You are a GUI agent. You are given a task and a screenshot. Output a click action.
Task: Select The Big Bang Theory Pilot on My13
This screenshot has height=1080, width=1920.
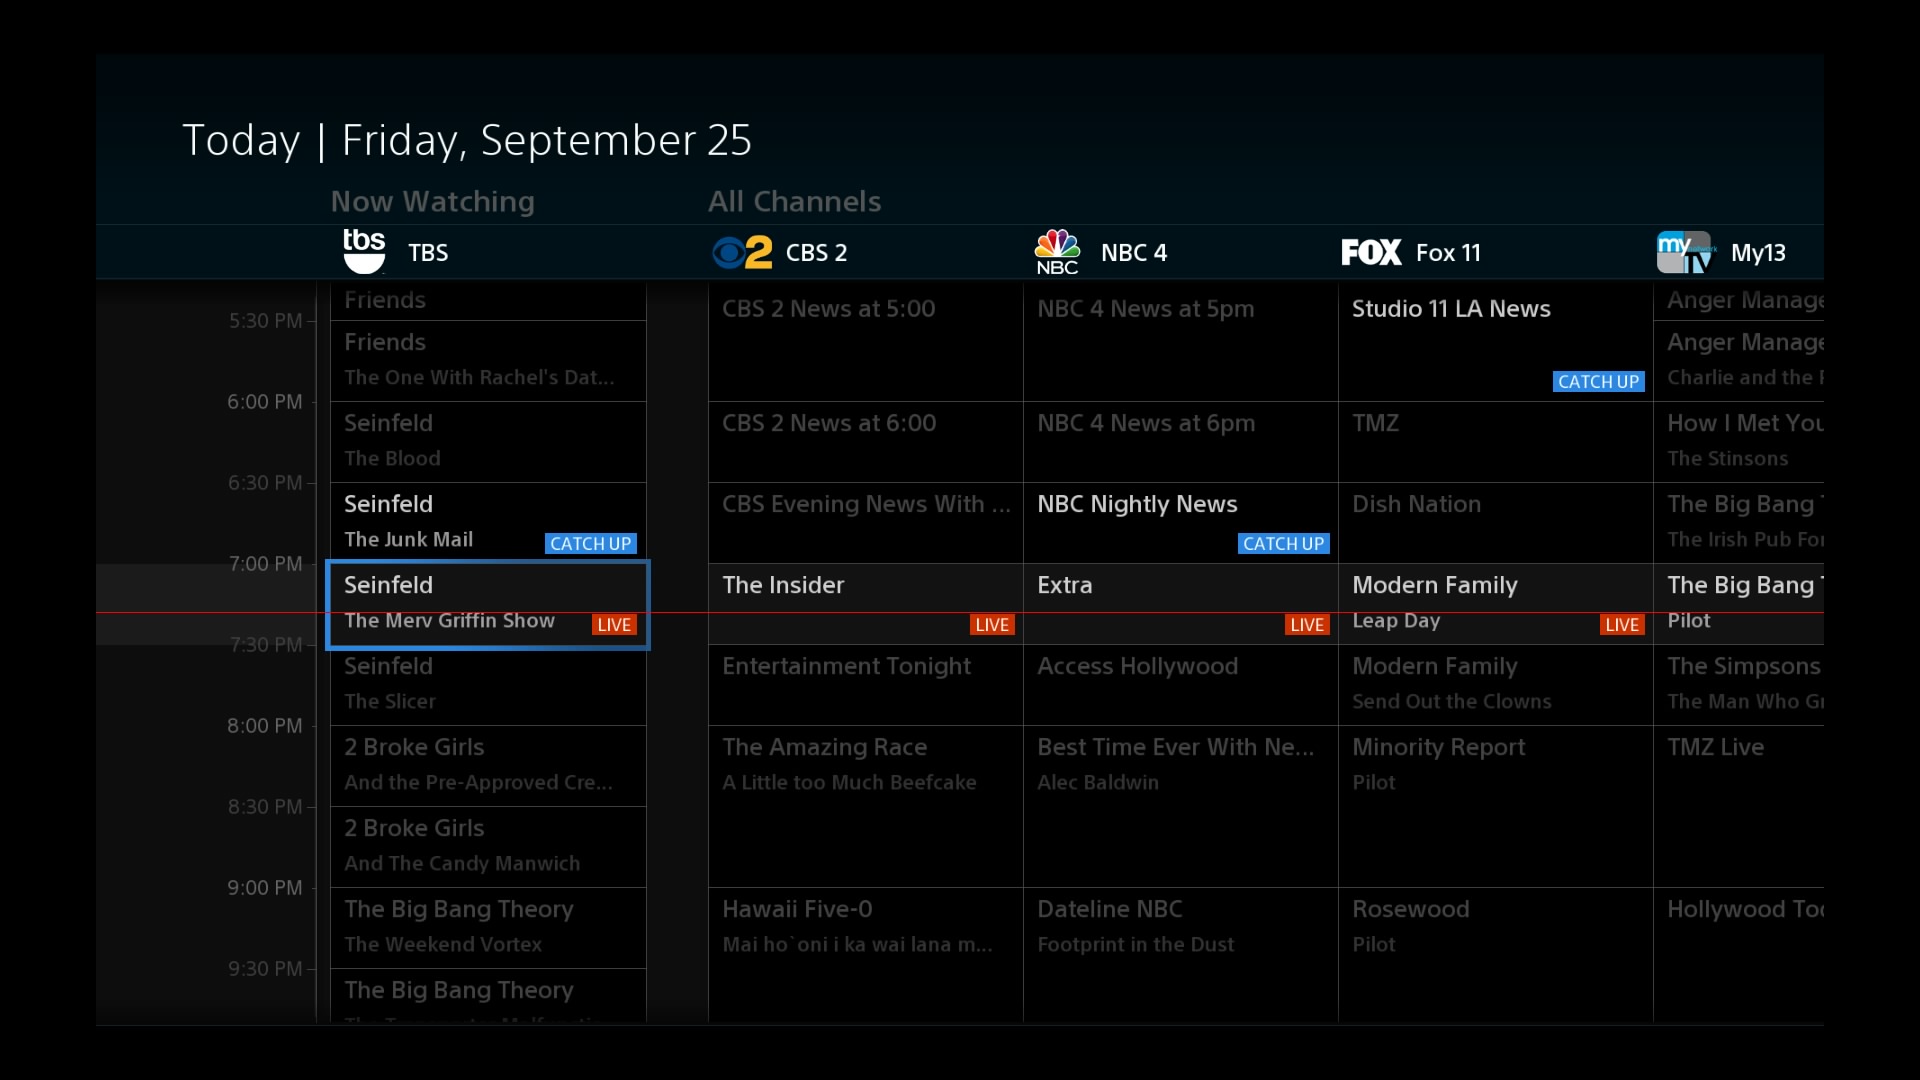pos(1739,604)
